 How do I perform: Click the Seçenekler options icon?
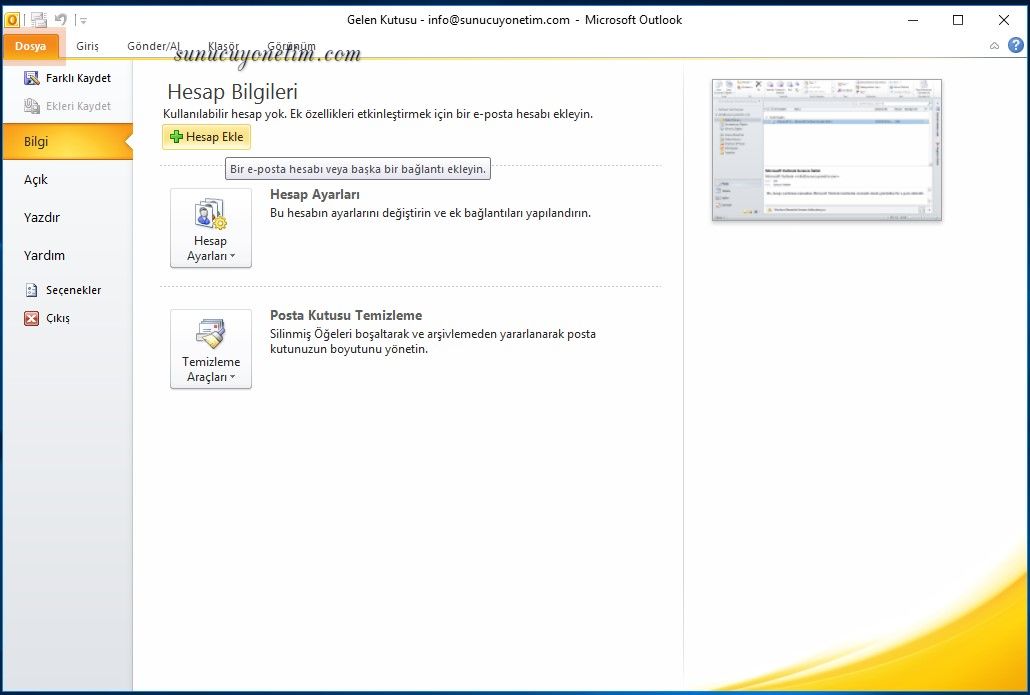(31, 290)
